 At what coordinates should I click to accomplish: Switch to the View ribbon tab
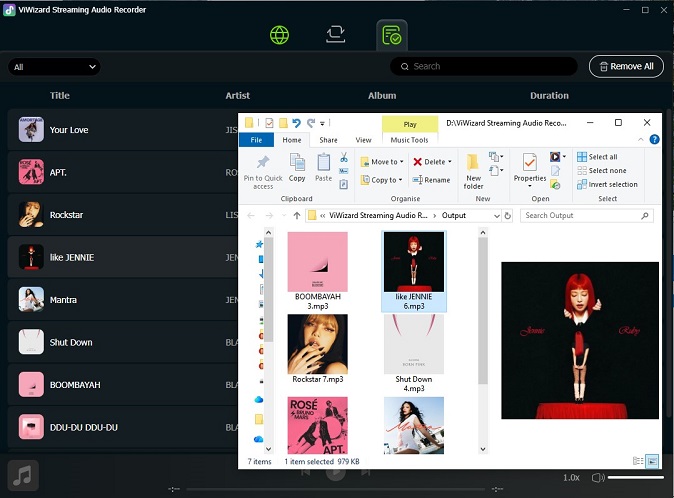(363, 140)
